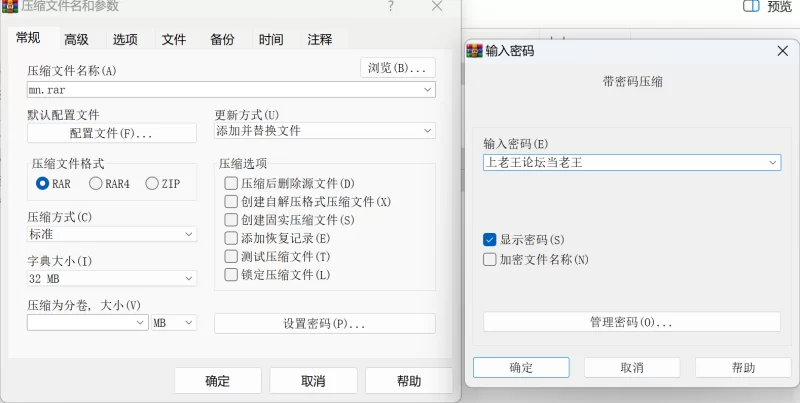Expand the 更新方式 dropdown list
Viewport: 800px width, 403px height.
coord(324,131)
